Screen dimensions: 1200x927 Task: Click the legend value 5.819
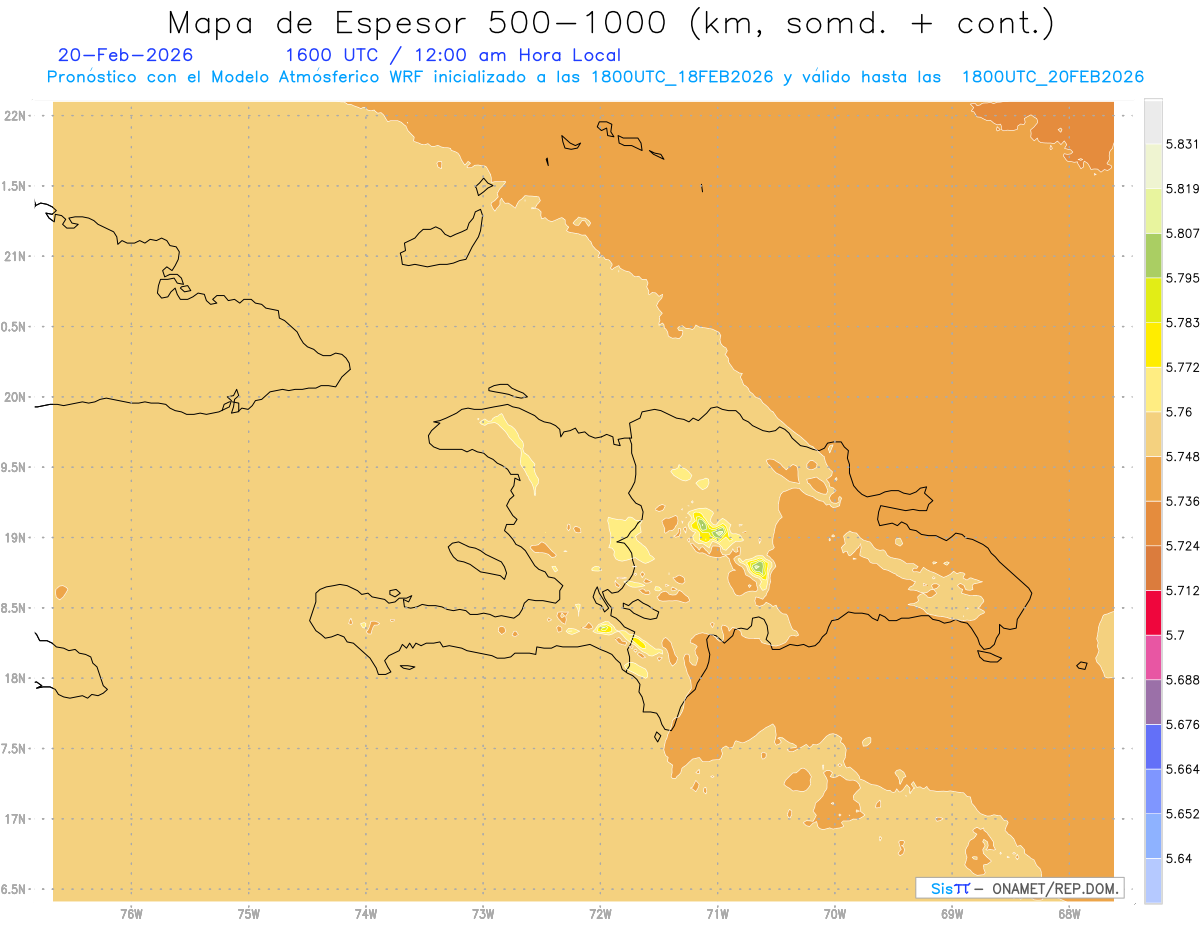pyautogui.click(x=1182, y=188)
